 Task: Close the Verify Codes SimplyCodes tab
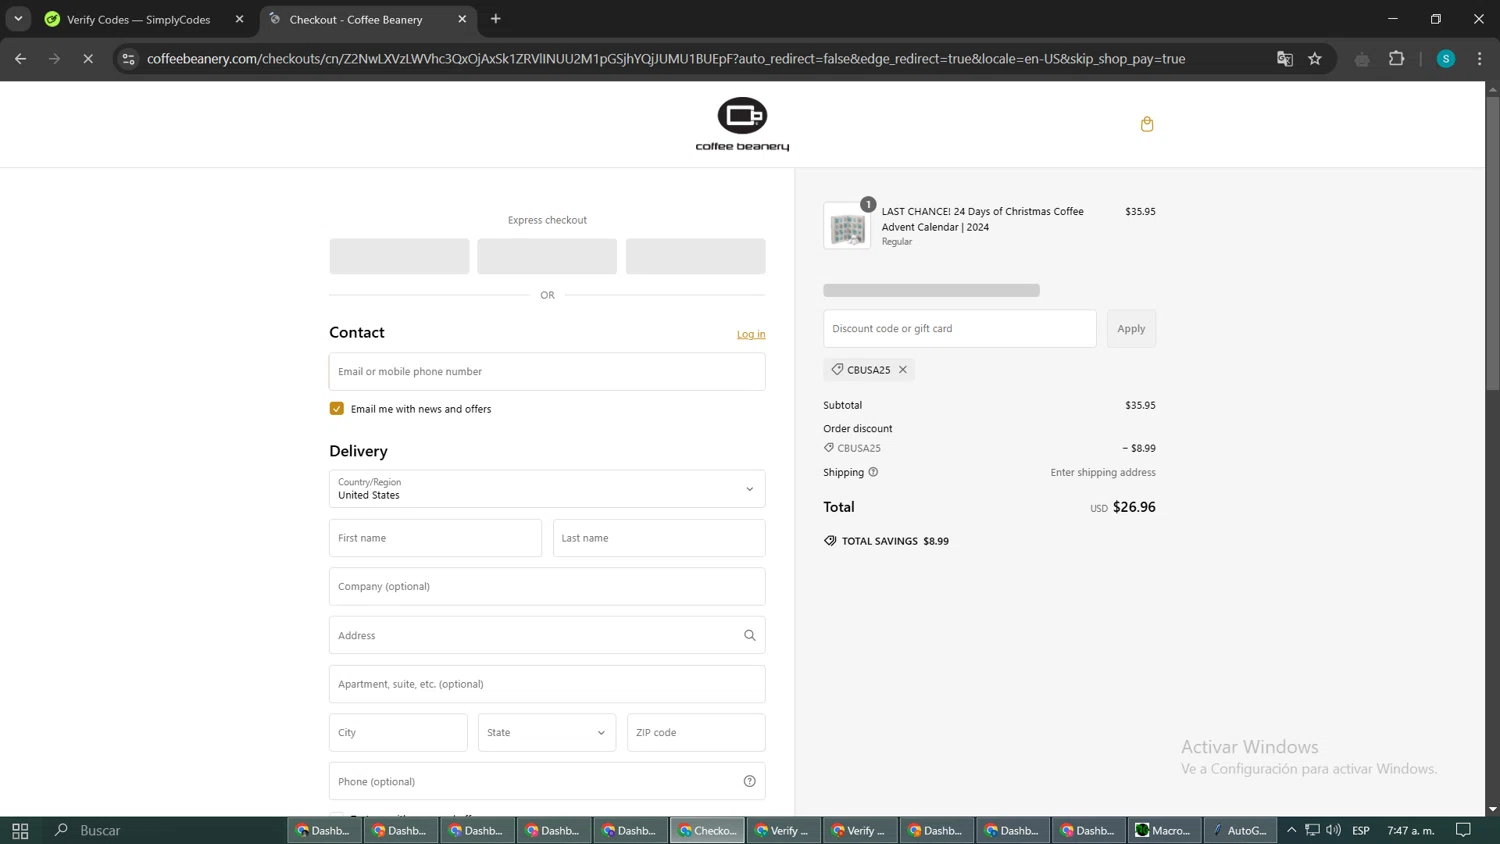[x=239, y=19]
